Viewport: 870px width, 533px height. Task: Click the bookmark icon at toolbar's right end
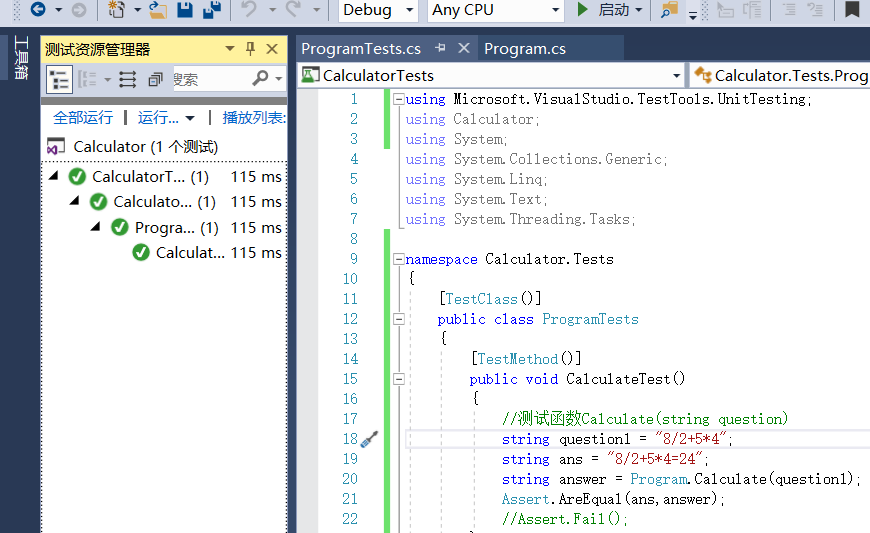tap(852, 10)
